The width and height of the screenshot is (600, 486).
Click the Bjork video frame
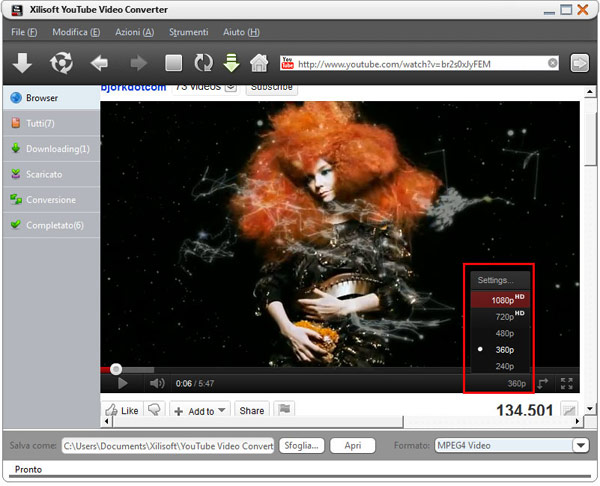pos(340,233)
